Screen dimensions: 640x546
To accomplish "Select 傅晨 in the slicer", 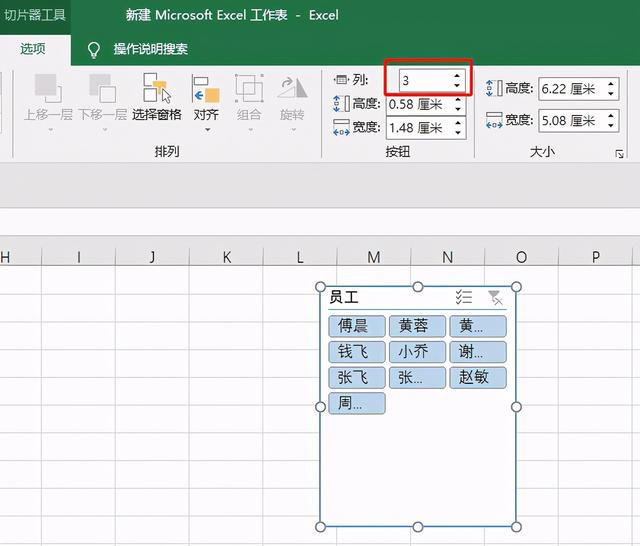I will tap(357, 326).
